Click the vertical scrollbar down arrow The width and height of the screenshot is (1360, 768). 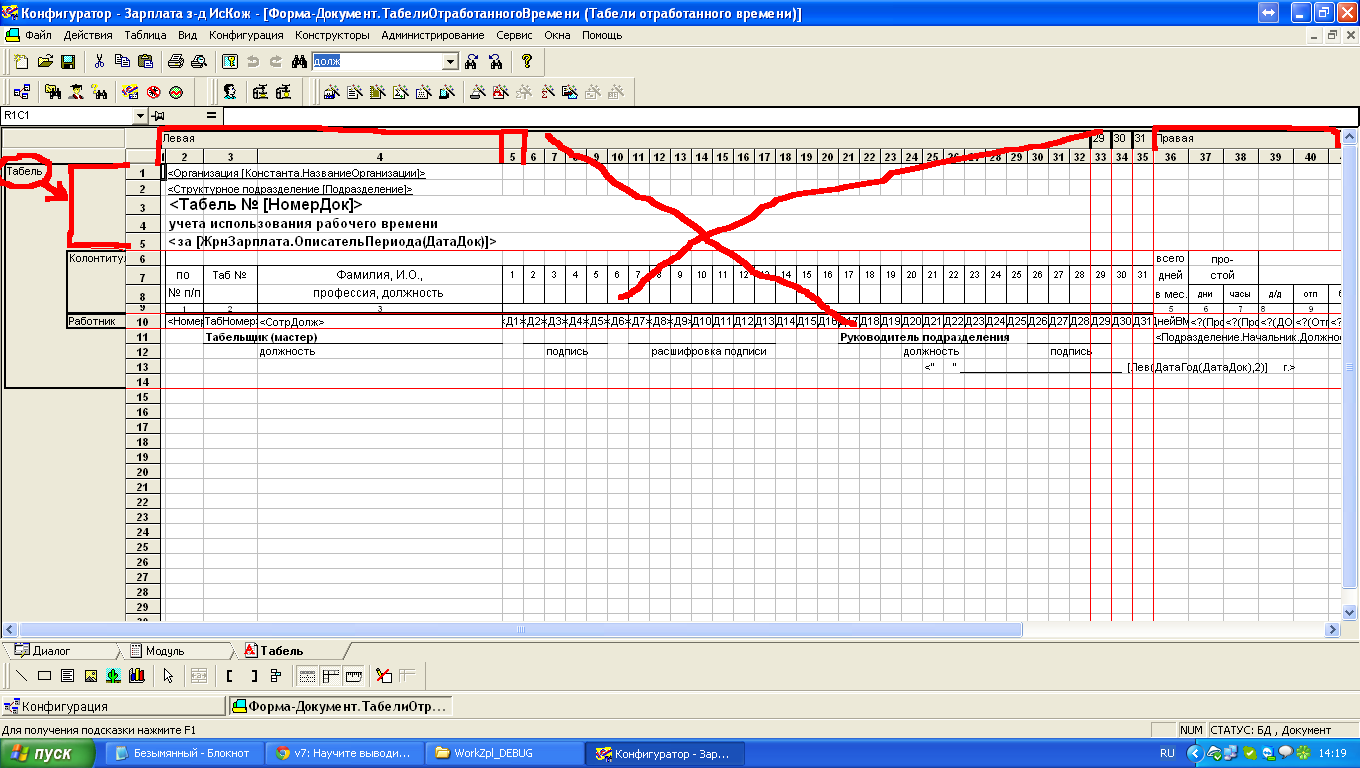pyautogui.click(x=1350, y=613)
